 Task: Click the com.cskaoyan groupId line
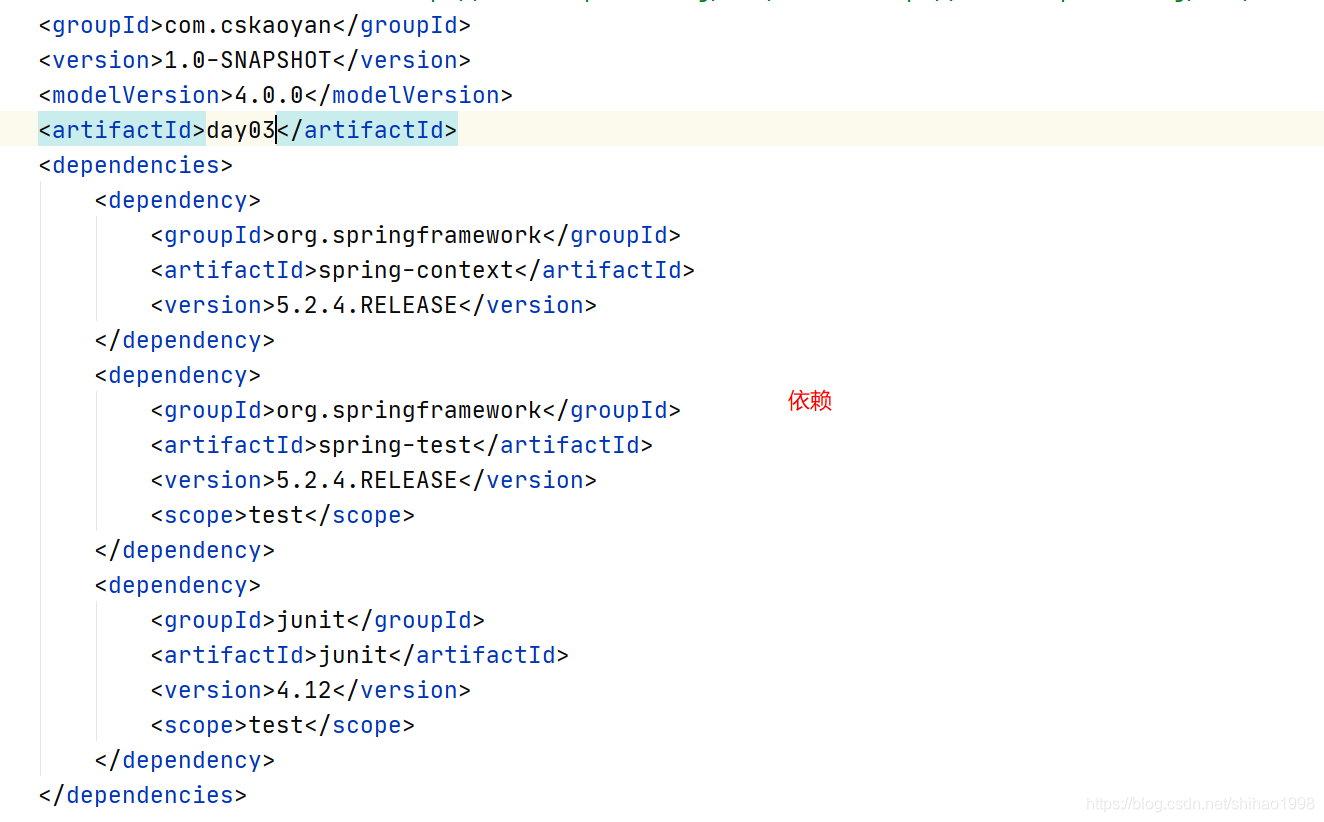click(x=254, y=25)
